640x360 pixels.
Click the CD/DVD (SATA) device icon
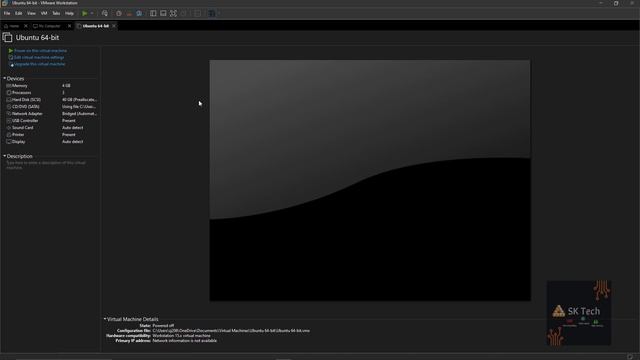tap(9, 107)
